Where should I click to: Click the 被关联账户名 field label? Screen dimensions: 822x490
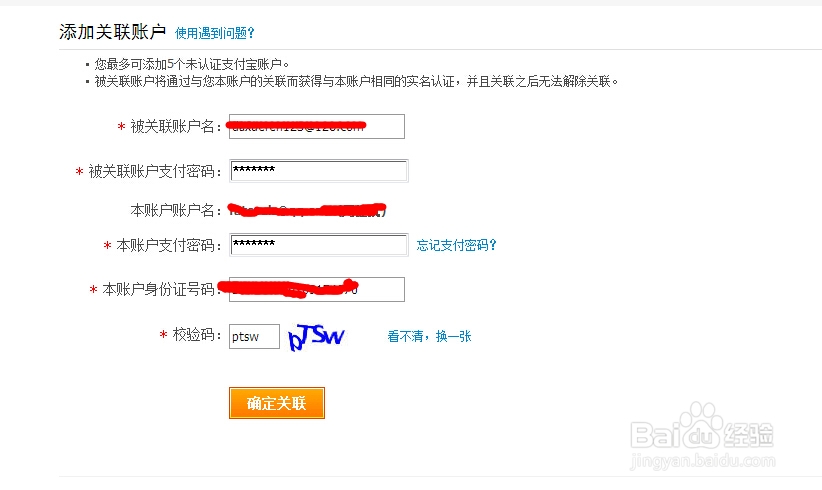click(173, 127)
